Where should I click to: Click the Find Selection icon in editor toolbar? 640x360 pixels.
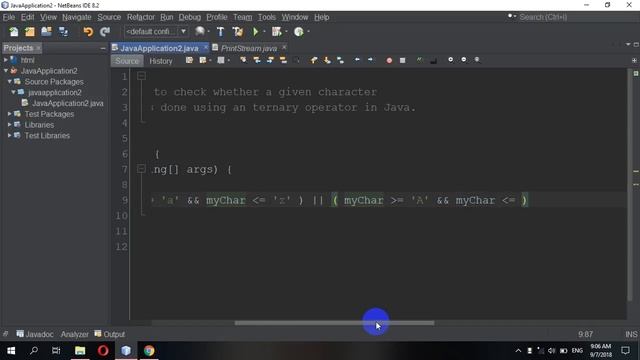click(x=243, y=60)
